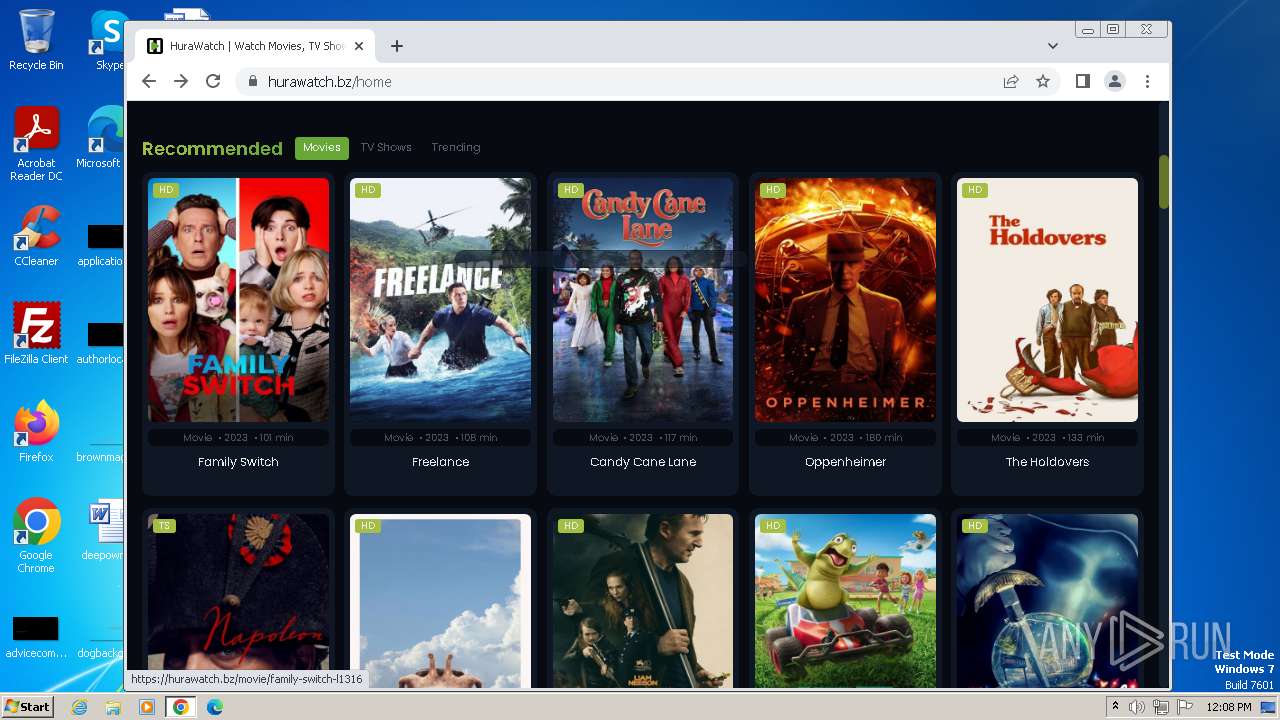This screenshot has height=720, width=1280.
Task: Go back using the browser back arrow
Action: tap(149, 81)
